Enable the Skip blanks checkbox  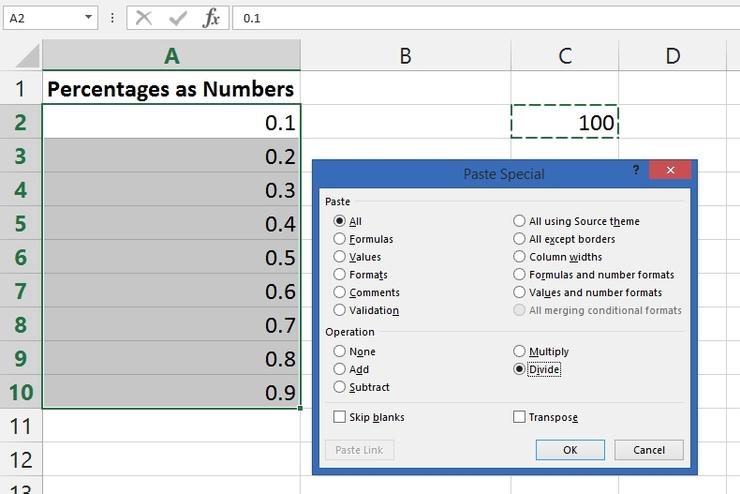coord(340,417)
